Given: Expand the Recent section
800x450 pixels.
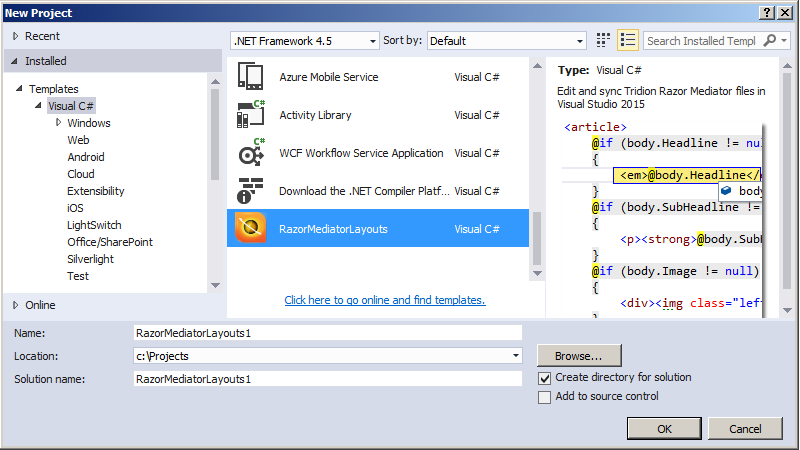Looking at the screenshot, I should coord(15,36).
